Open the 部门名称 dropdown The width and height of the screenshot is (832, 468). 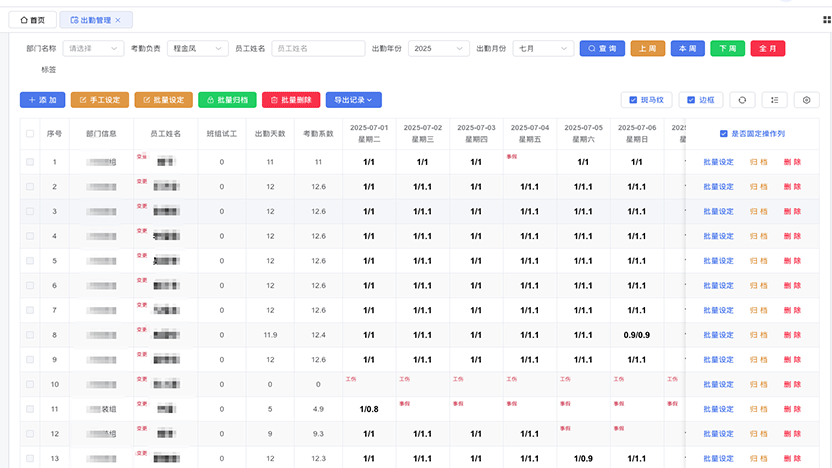click(93, 48)
